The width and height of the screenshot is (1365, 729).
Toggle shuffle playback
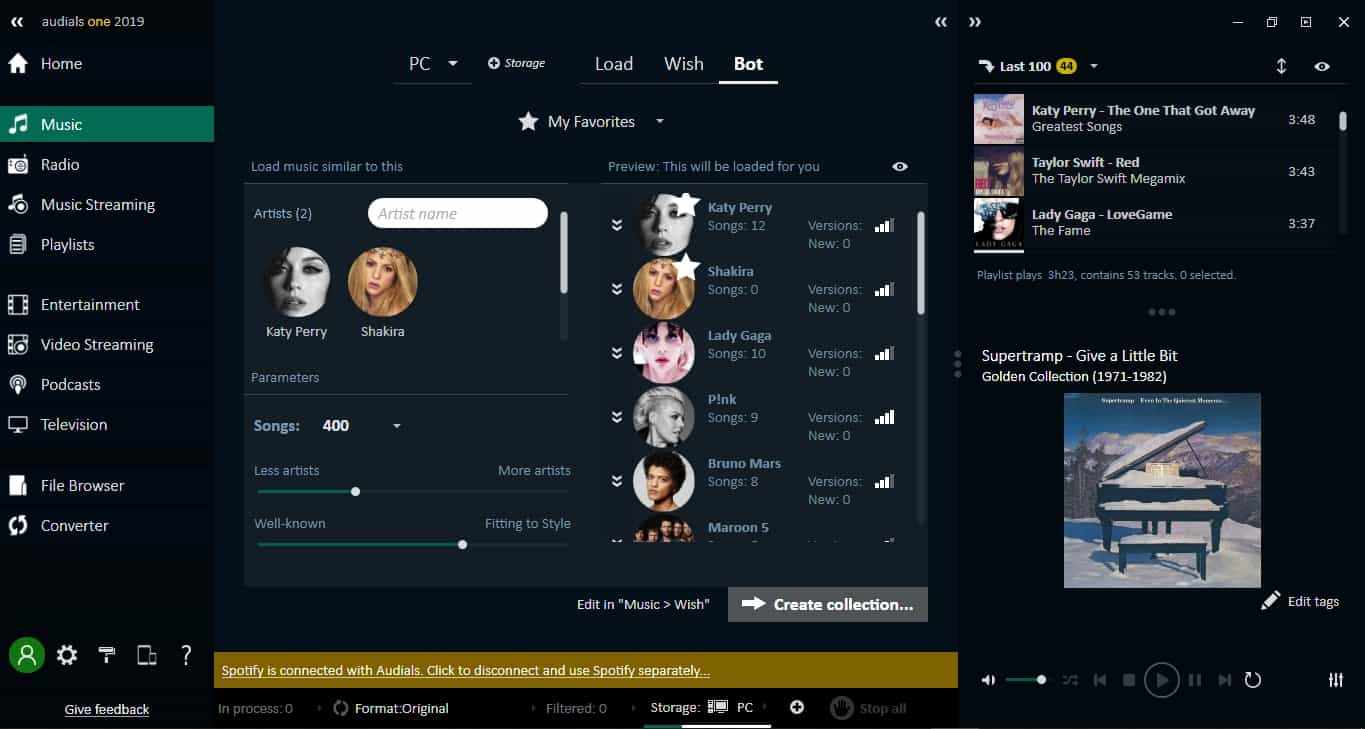coord(1070,680)
